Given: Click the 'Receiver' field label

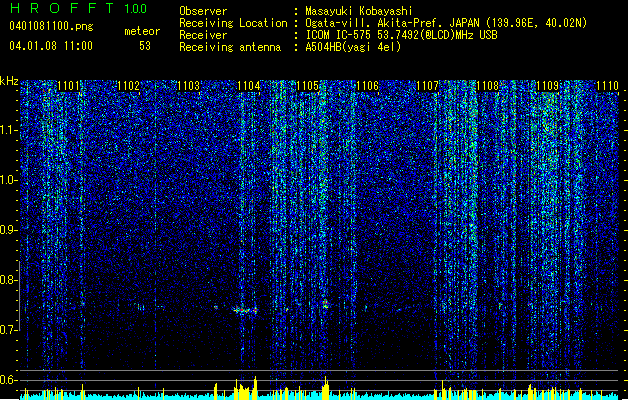Looking at the screenshot, I should pyautogui.click(x=203, y=35).
